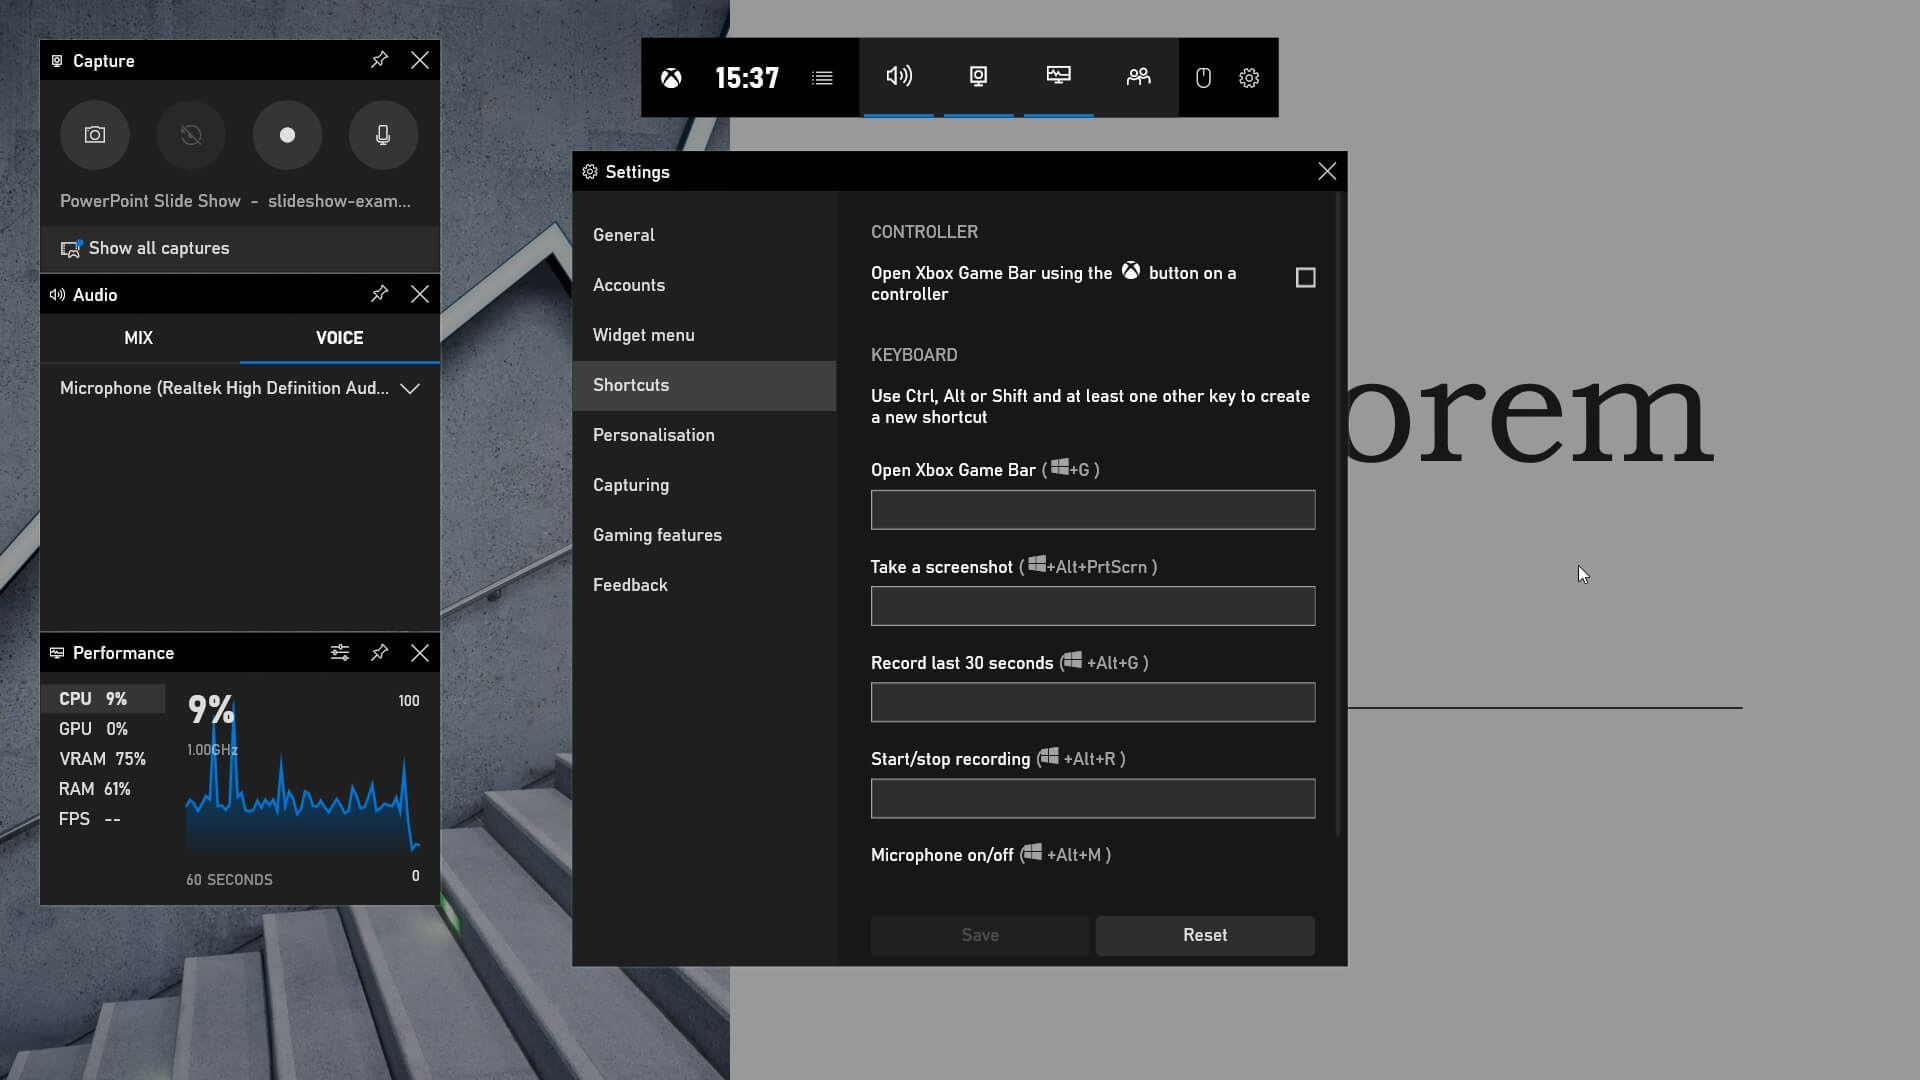1920x1080 pixels.
Task: Click the input field for Take a screenshot shortcut
Action: point(1092,605)
